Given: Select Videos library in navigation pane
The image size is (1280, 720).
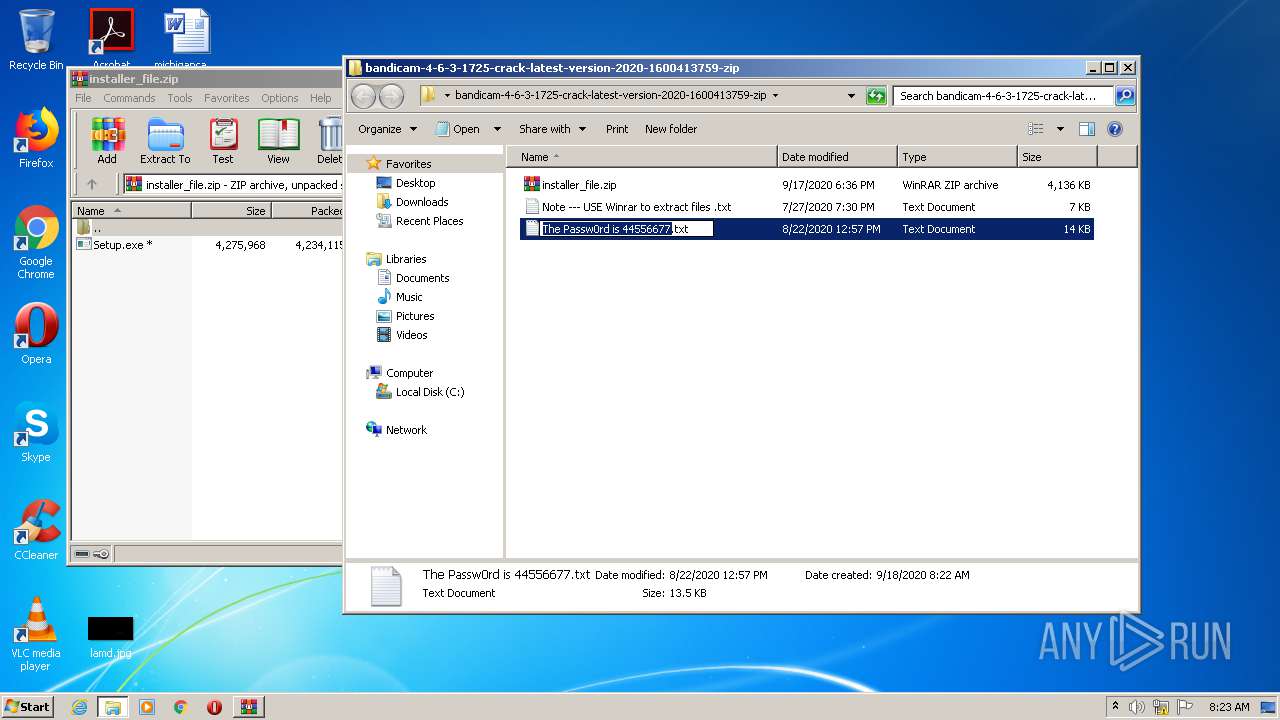Looking at the screenshot, I should [402, 335].
